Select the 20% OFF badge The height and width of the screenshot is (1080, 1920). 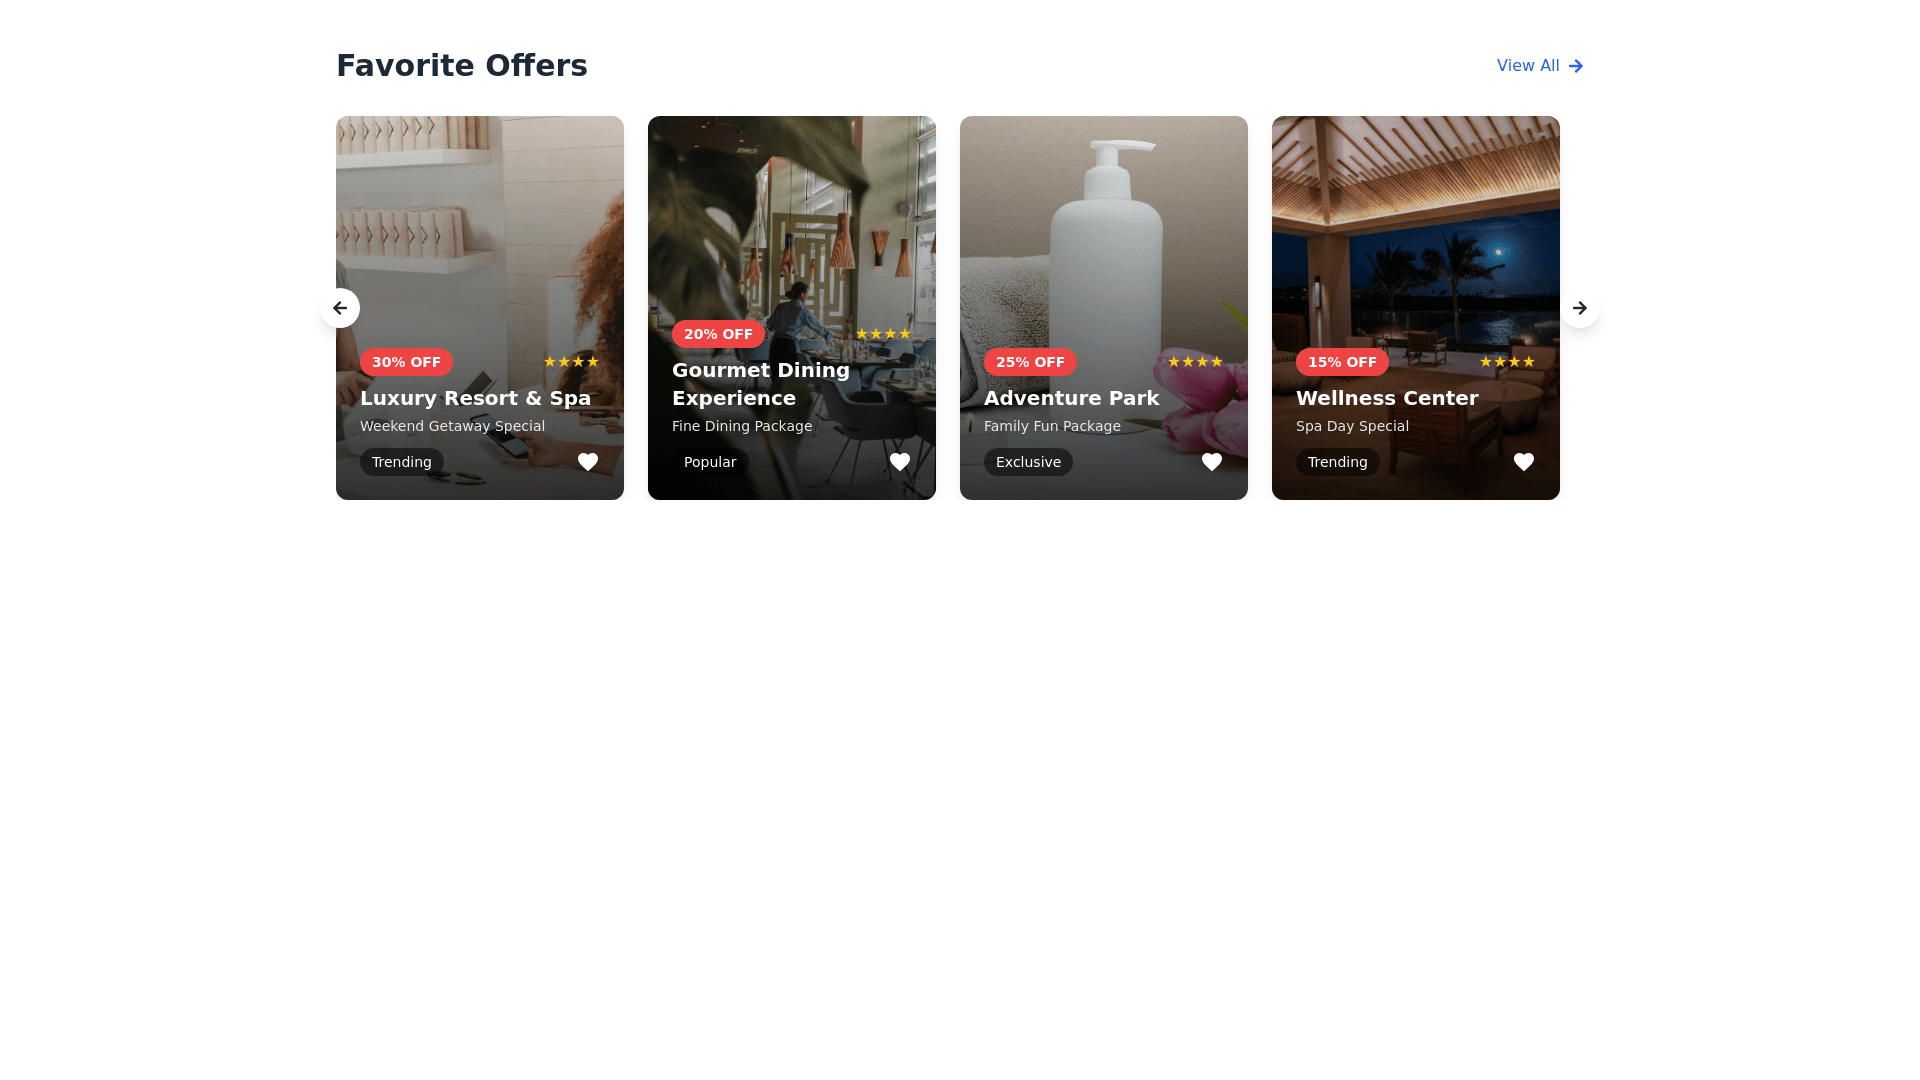click(x=718, y=334)
